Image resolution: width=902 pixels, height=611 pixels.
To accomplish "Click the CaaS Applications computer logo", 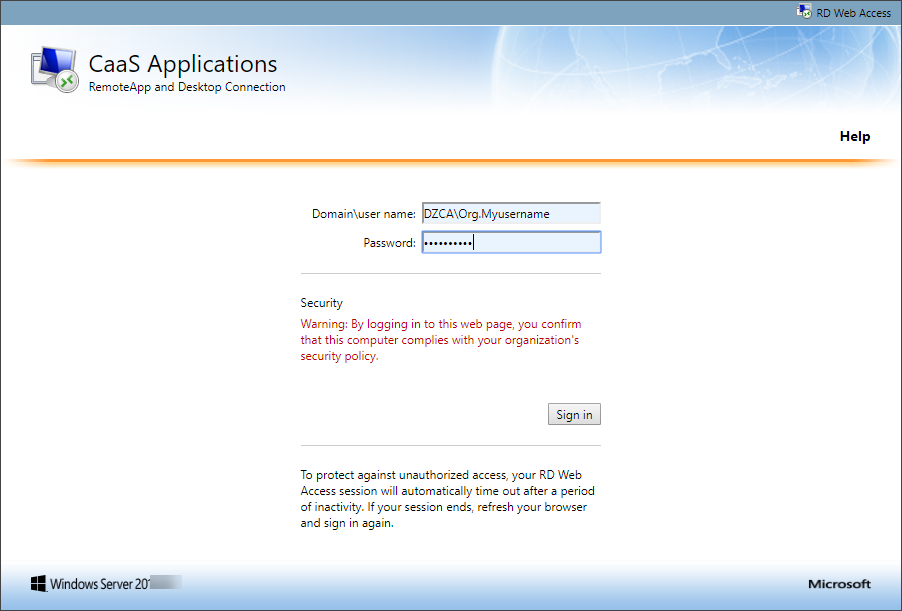I will coord(56,70).
